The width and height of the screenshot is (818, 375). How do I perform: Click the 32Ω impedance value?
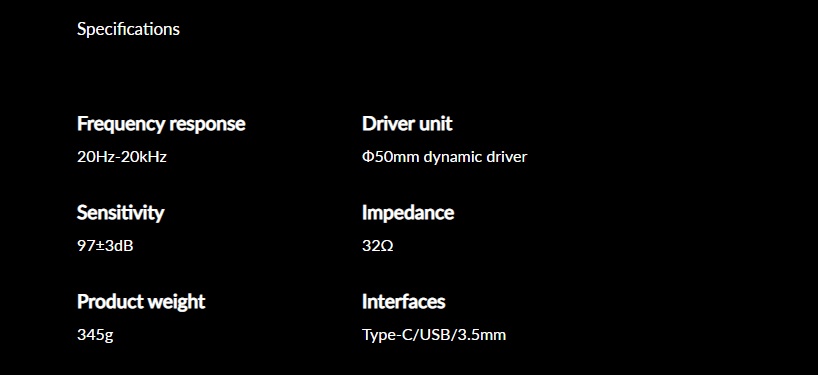tap(378, 246)
